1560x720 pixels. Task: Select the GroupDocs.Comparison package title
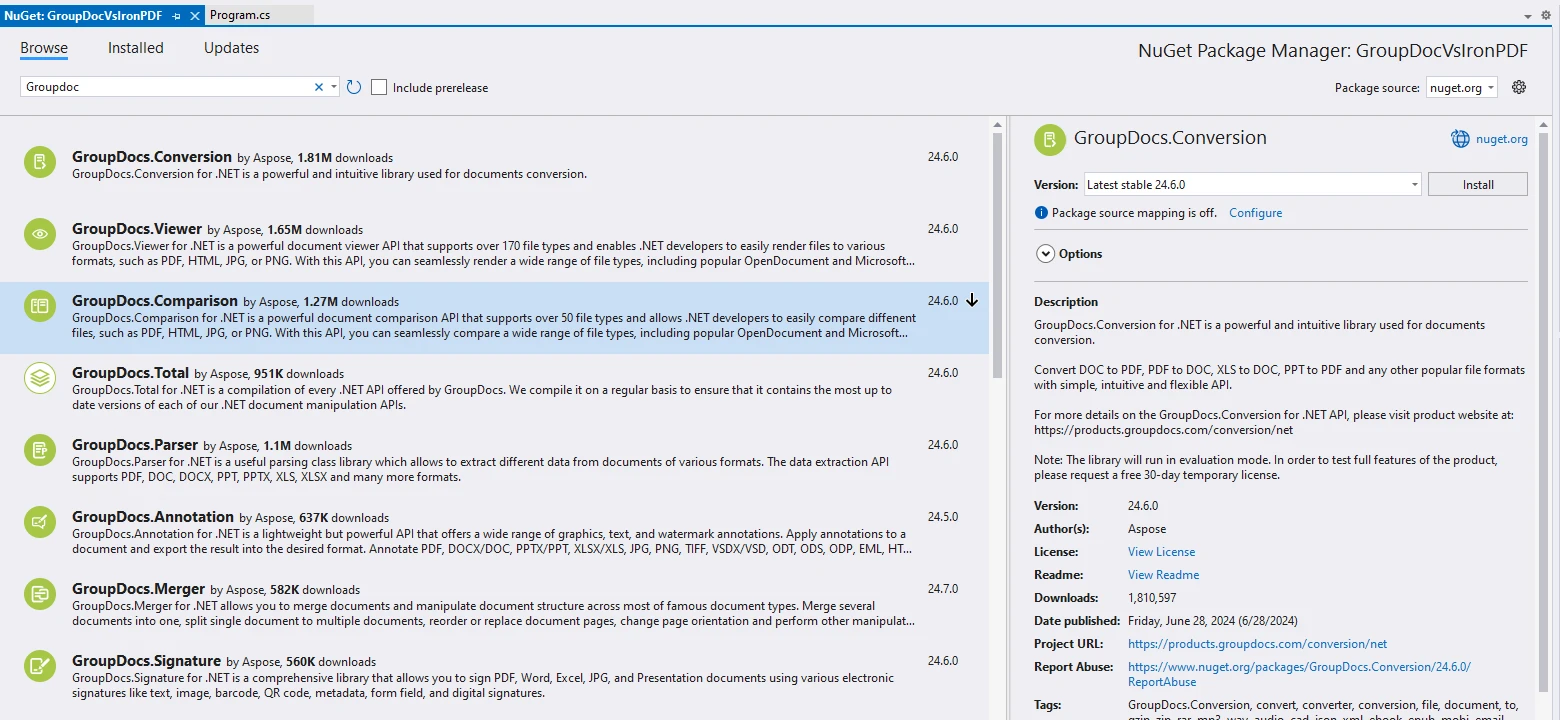[155, 301]
